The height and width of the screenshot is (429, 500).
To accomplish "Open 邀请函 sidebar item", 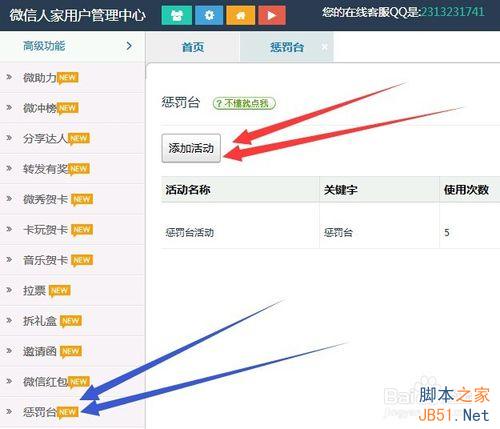I will pyautogui.click(x=72, y=351).
